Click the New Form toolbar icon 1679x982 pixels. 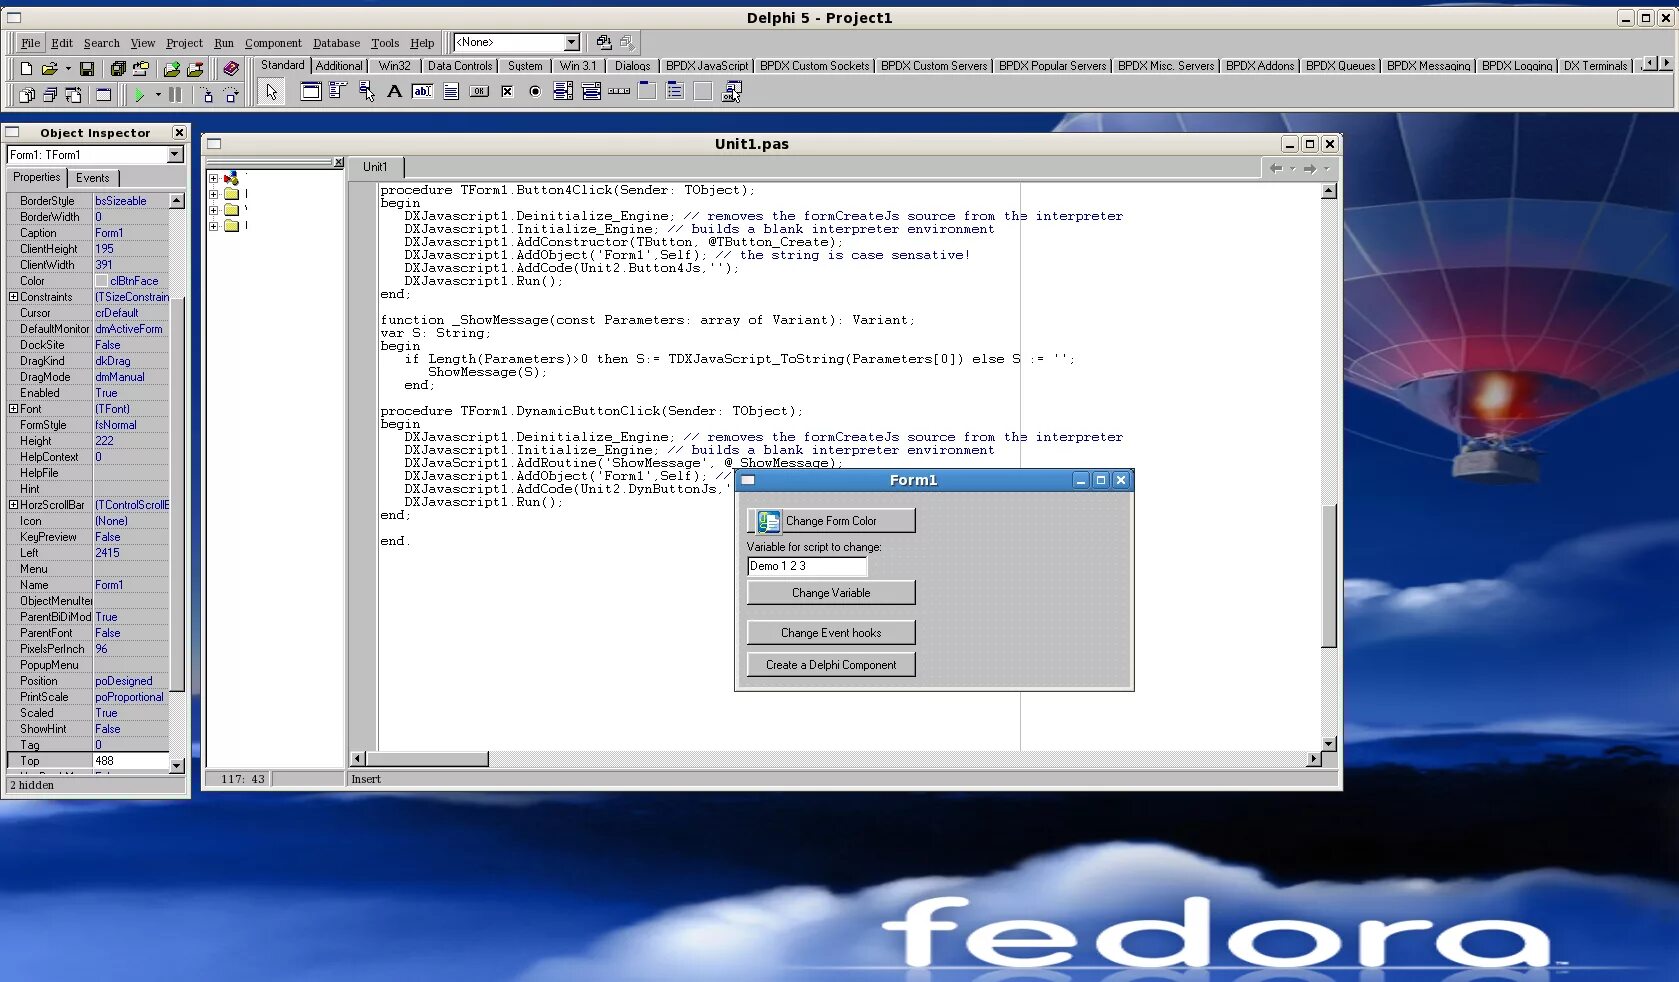103,95
